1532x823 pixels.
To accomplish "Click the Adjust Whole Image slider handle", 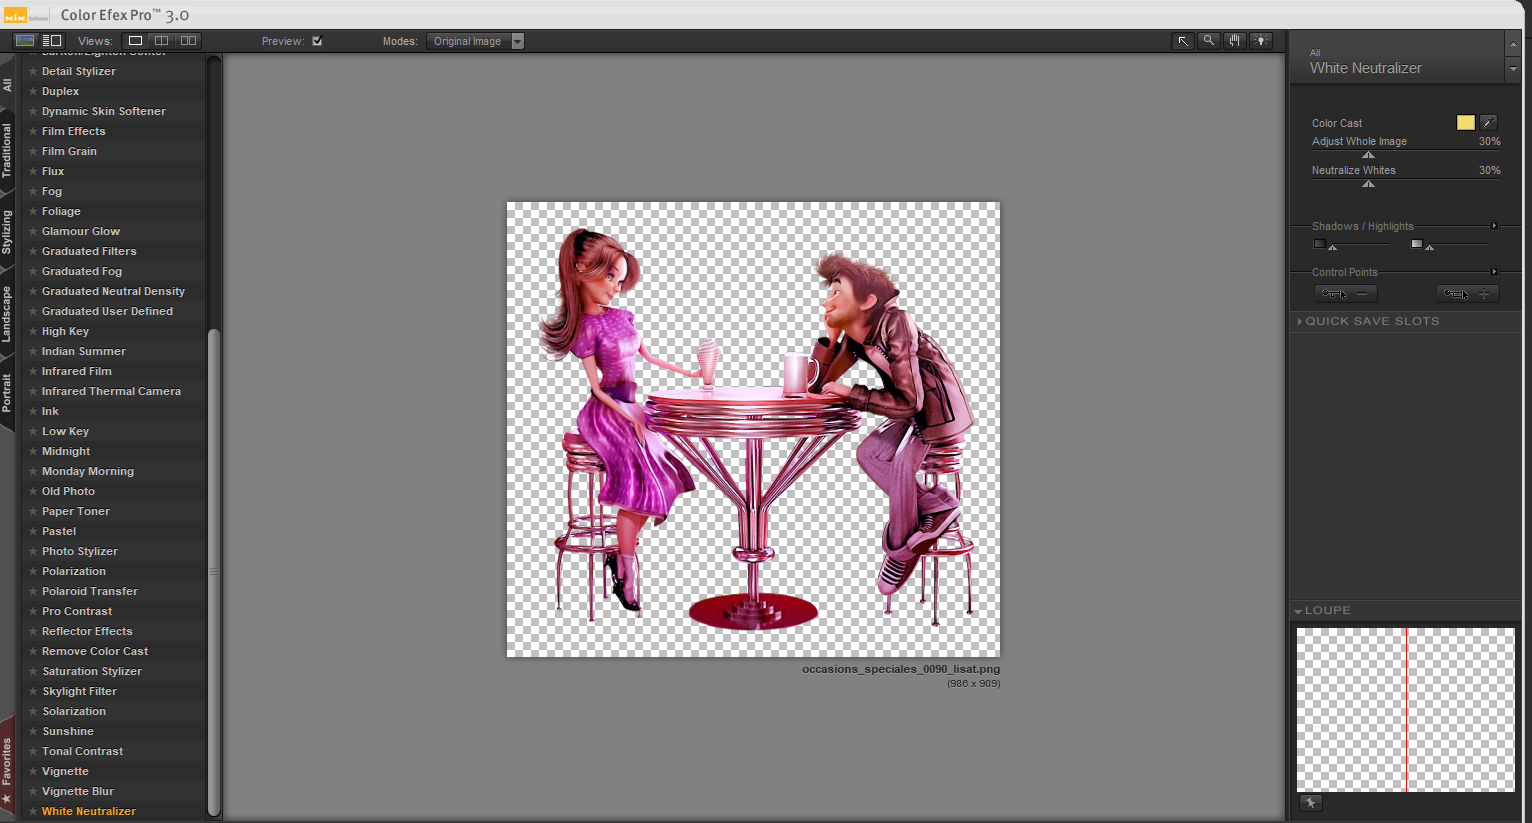I will point(1368,155).
